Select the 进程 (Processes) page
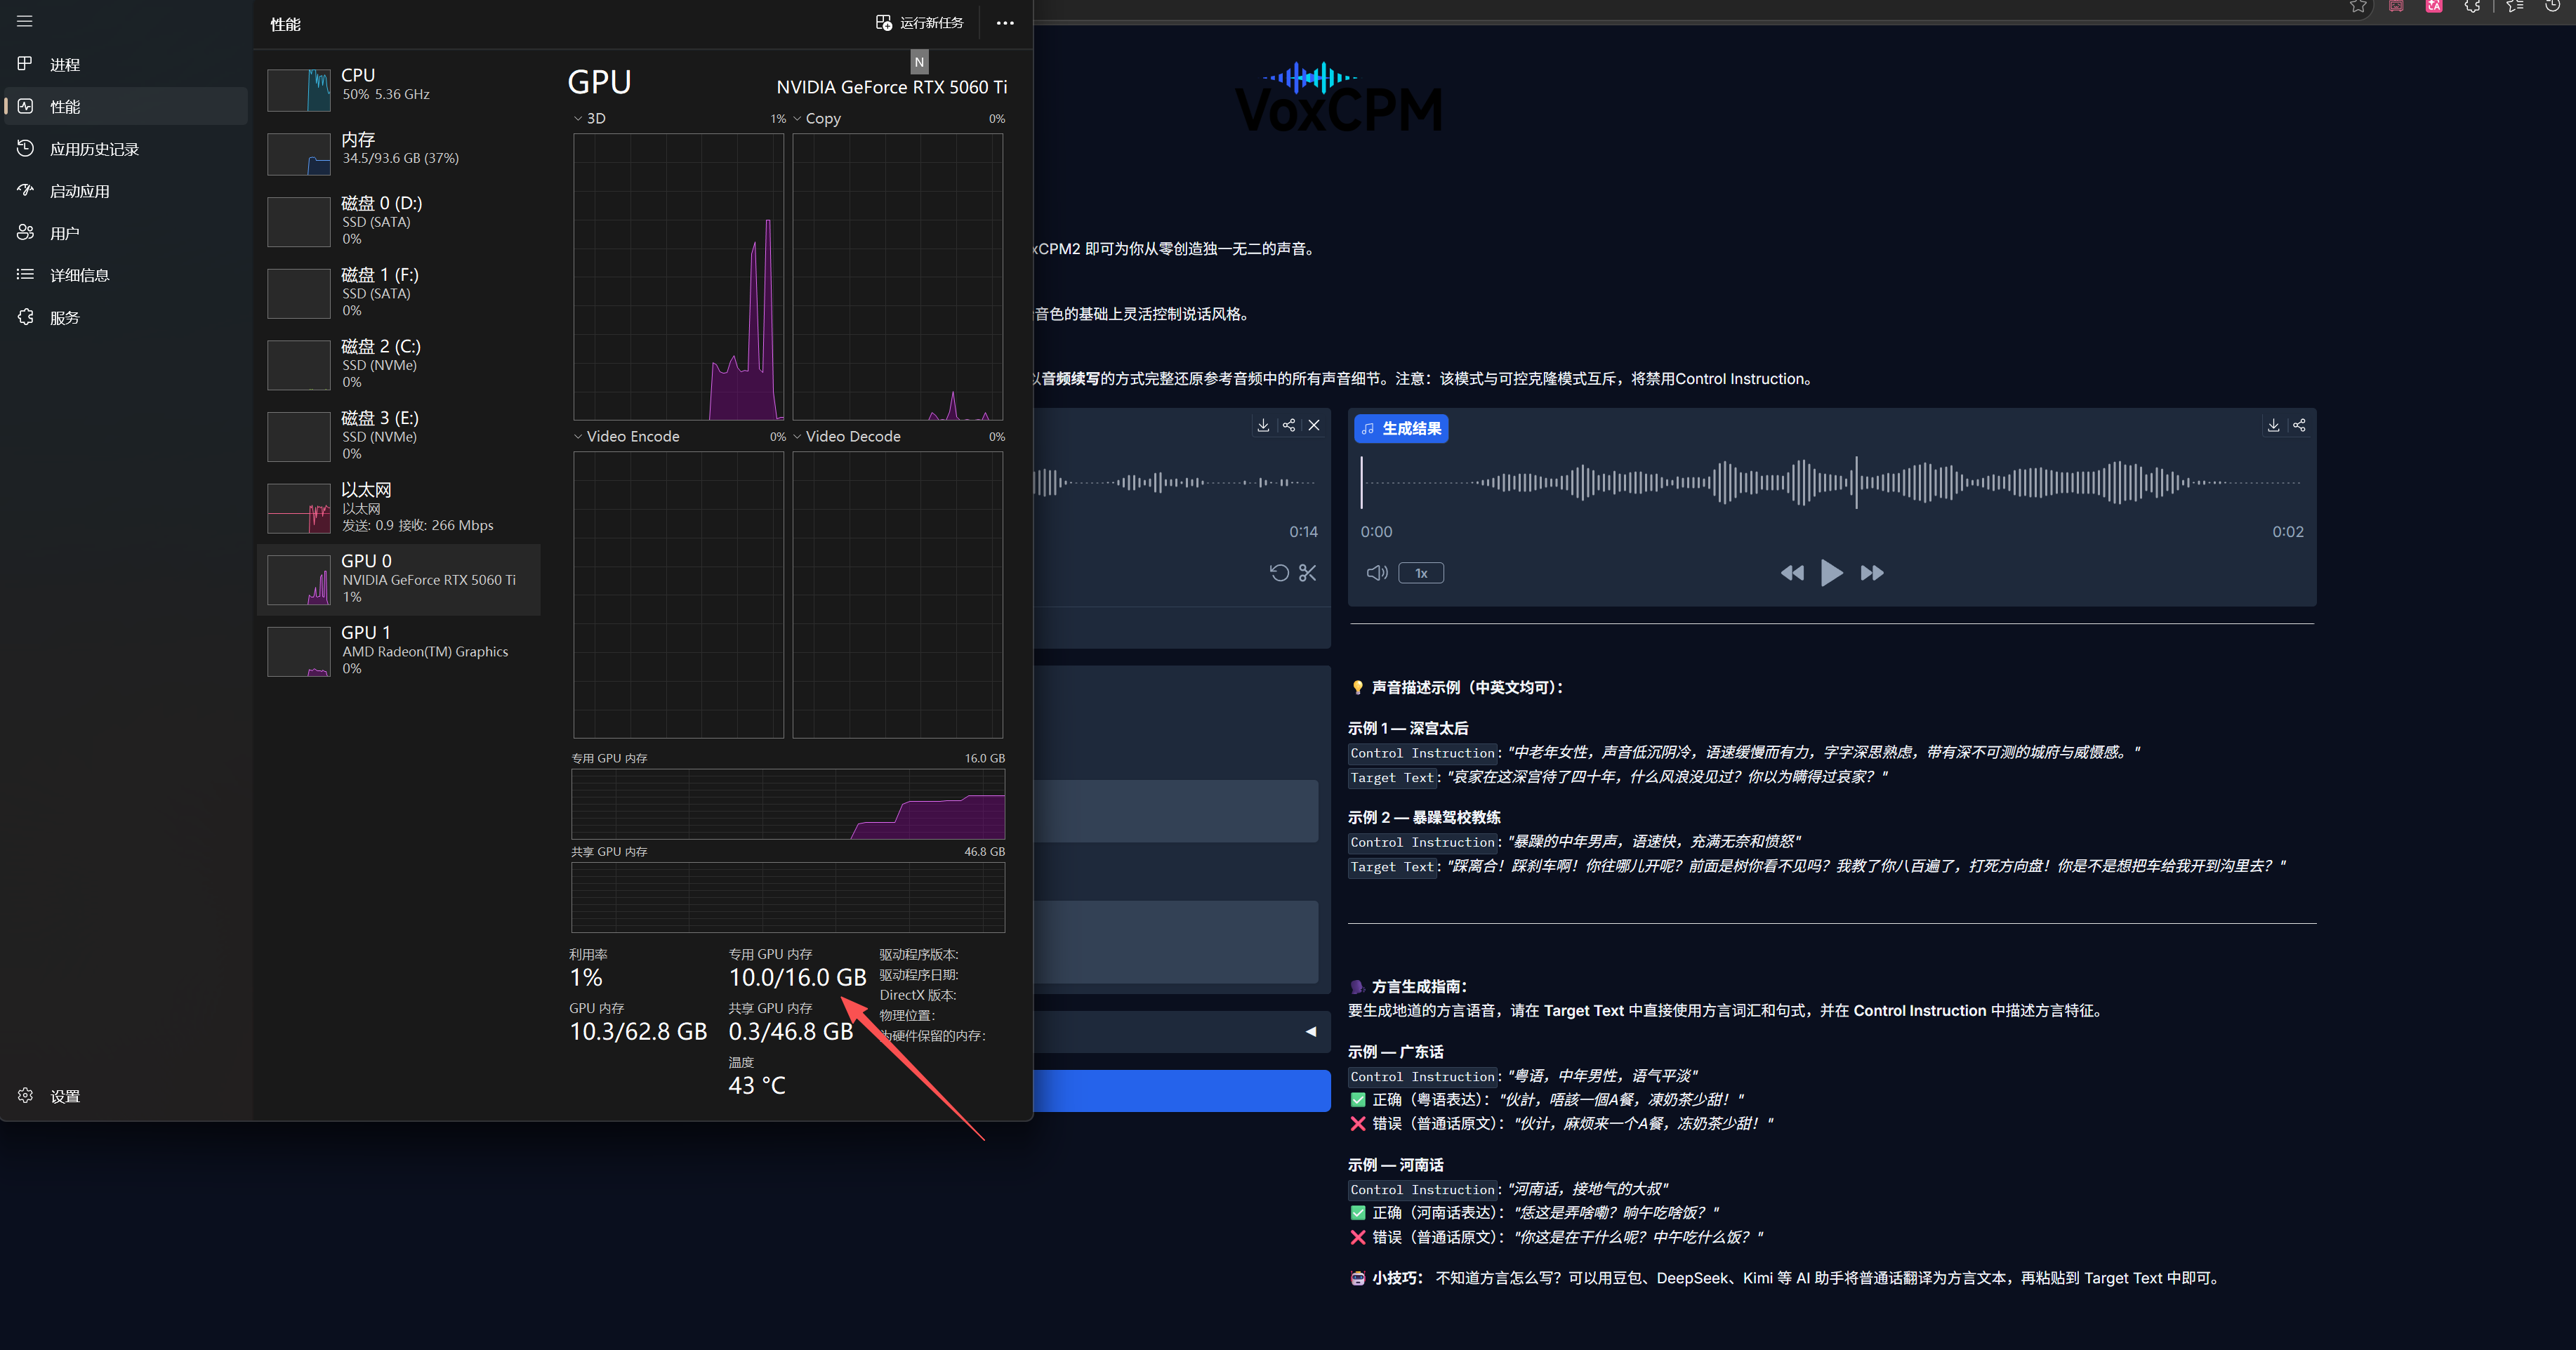Viewport: 2576px width, 1350px height. [x=126, y=65]
